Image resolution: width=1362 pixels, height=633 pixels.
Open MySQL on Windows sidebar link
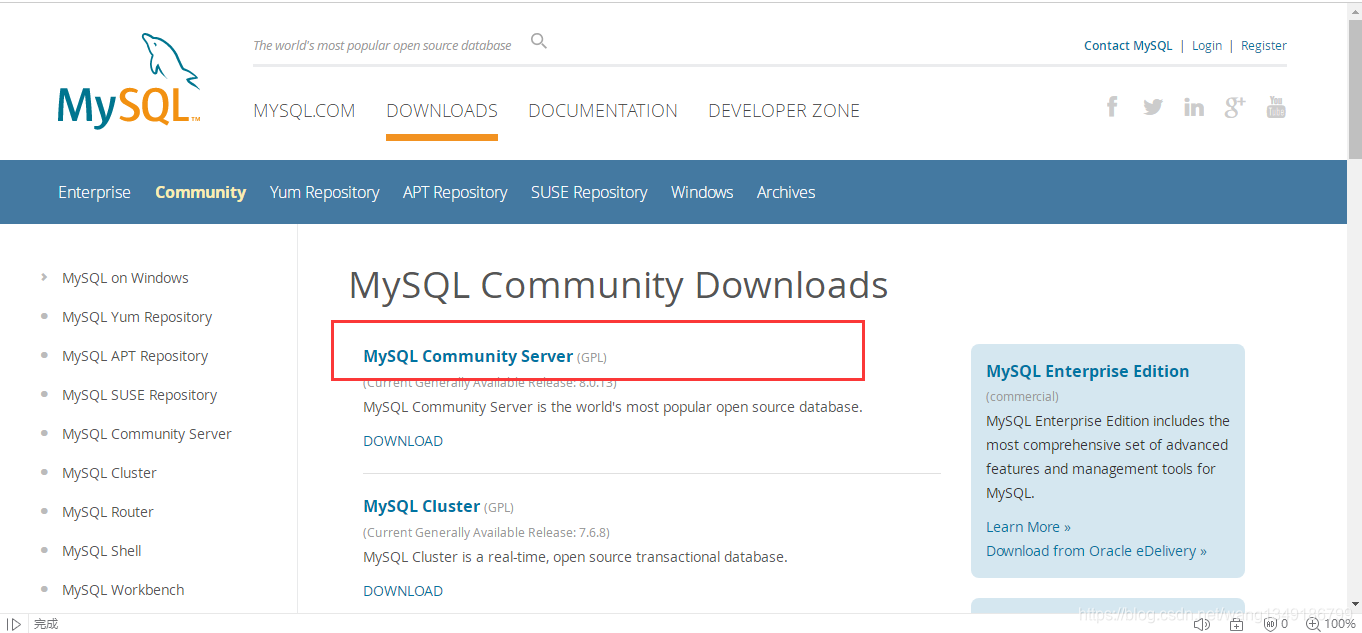(x=125, y=278)
